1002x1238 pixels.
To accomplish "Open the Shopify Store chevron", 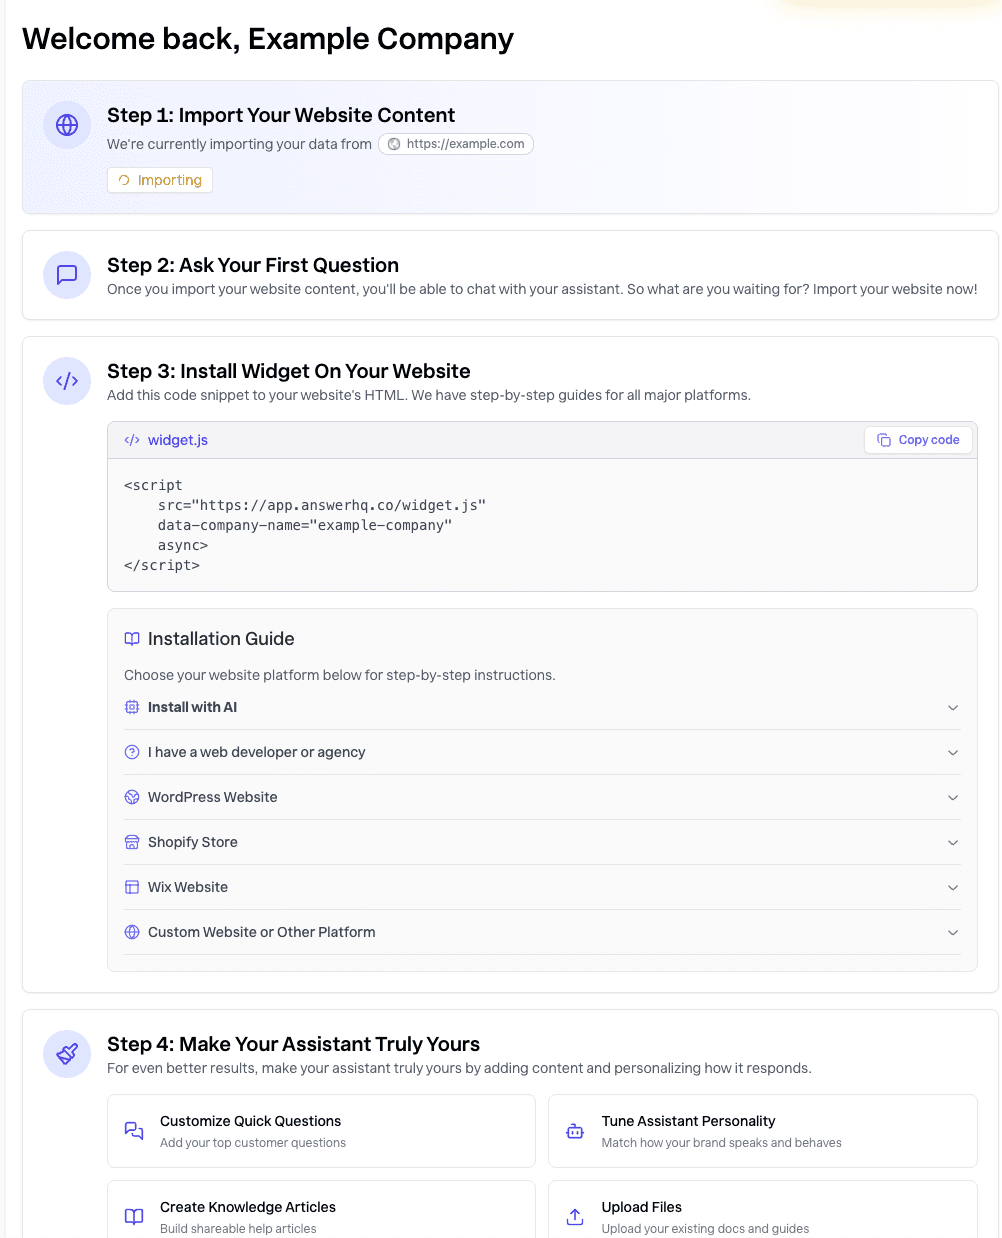I will pos(953,843).
